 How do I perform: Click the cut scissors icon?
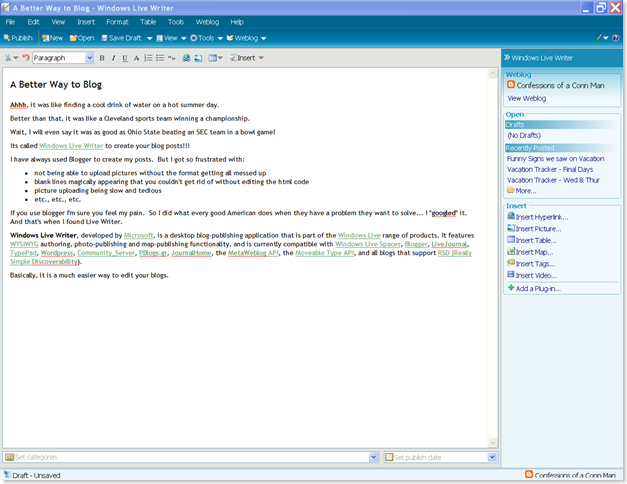(8, 58)
